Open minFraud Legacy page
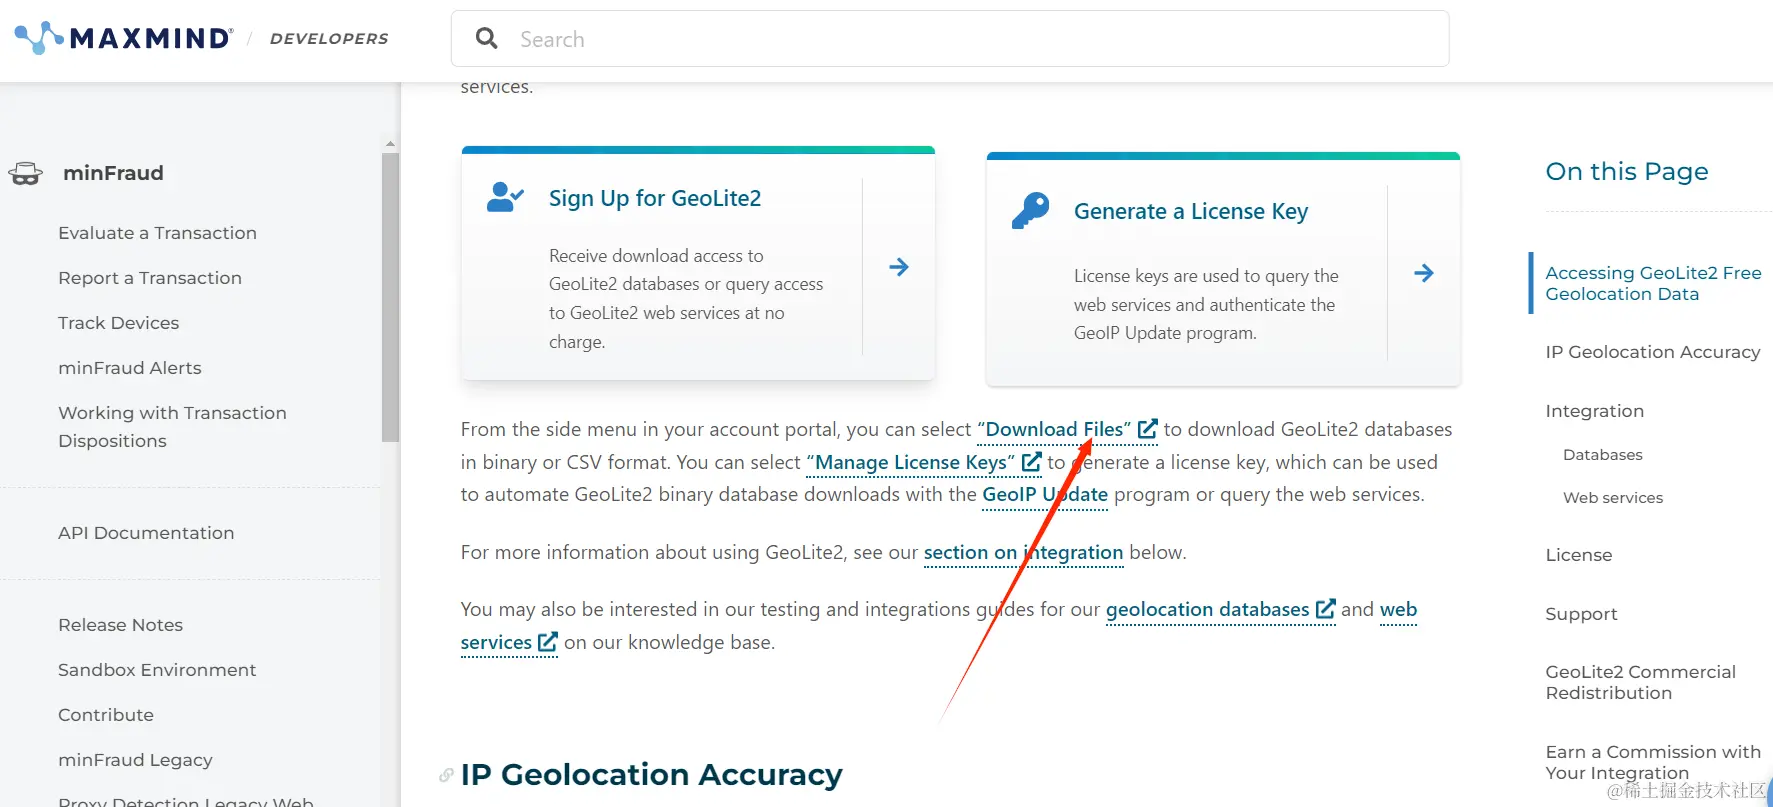Image resolution: width=1773 pixels, height=807 pixels. (x=135, y=760)
